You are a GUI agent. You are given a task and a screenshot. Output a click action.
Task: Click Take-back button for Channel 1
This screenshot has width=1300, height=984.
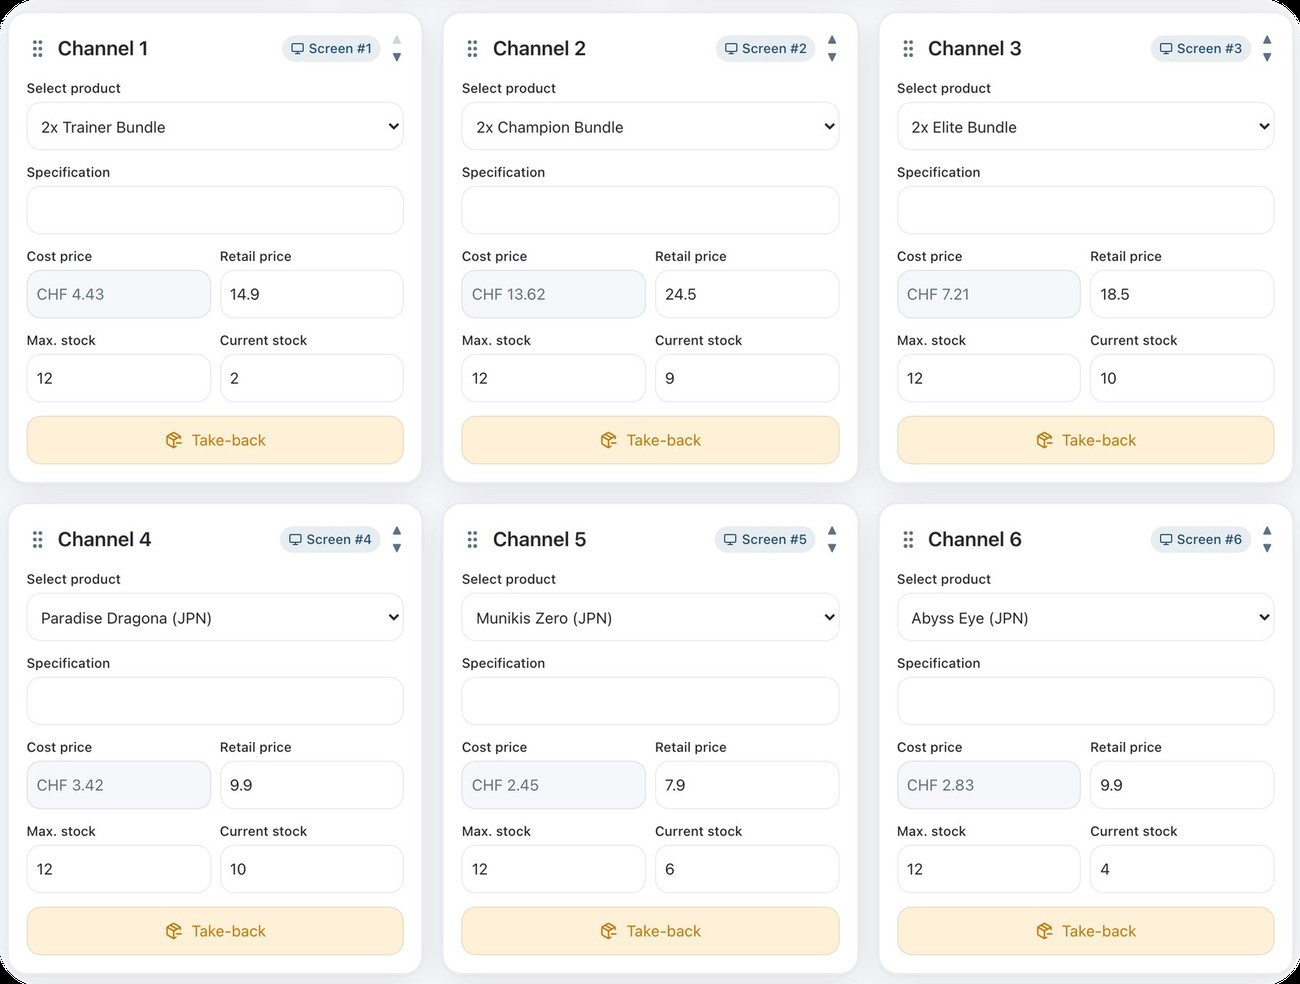(215, 440)
